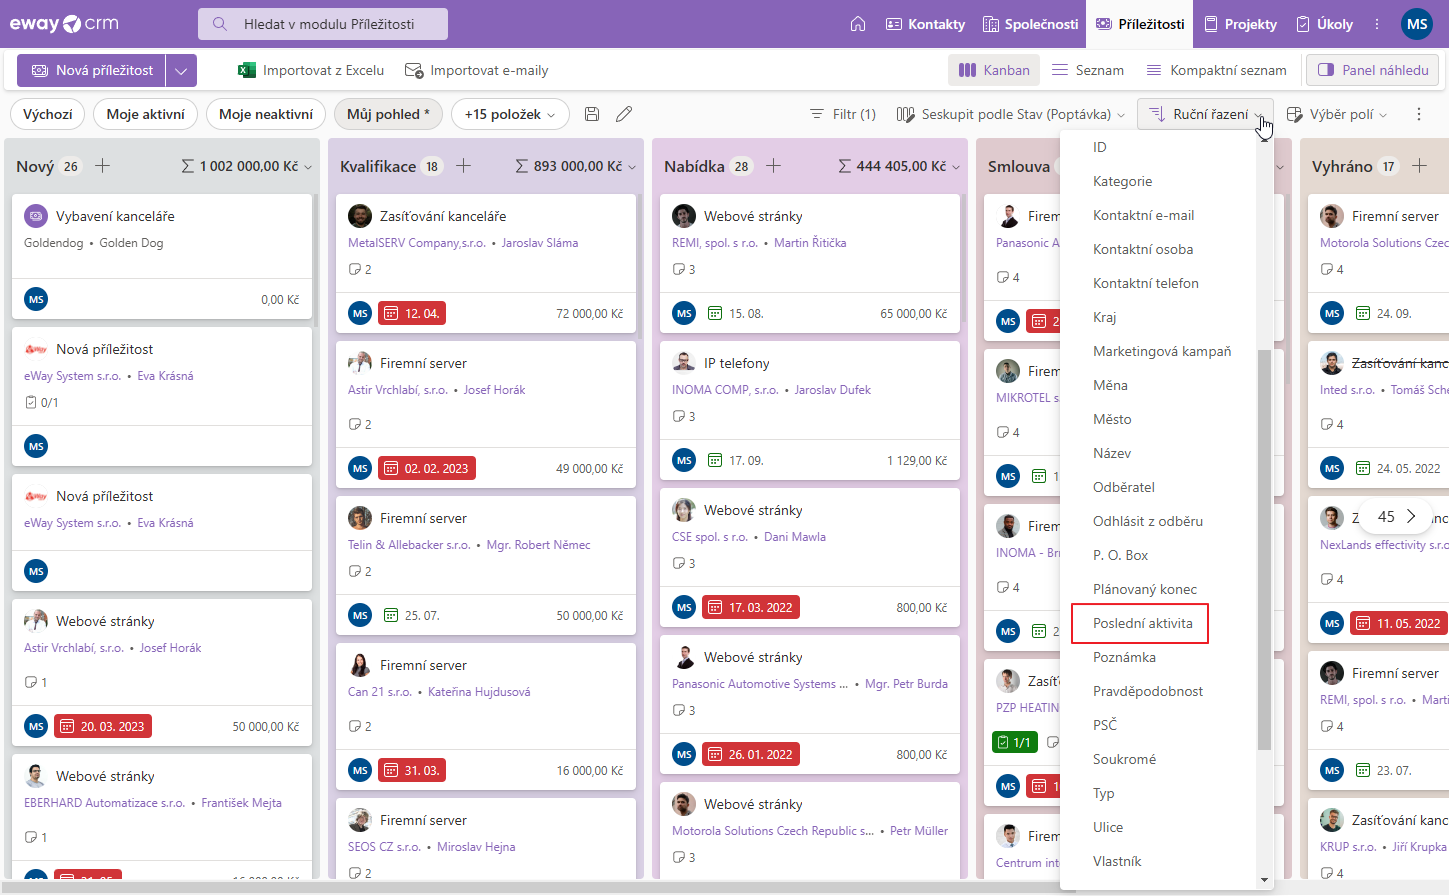Open the REMI, spol. s r.o. link in Nabídka
This screenshot has height=896, width=1449.
715,243
